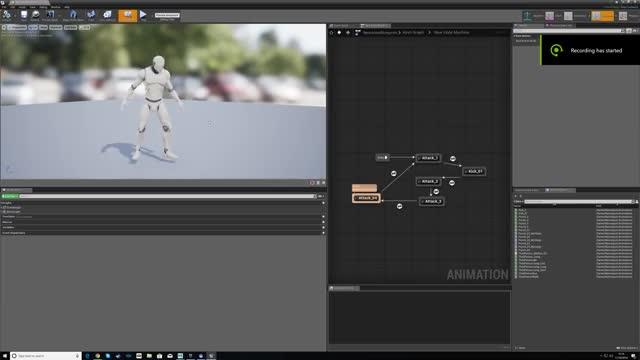
Task: Select the highlighted Attack_04 state node
Action: (x=366, y=198)
